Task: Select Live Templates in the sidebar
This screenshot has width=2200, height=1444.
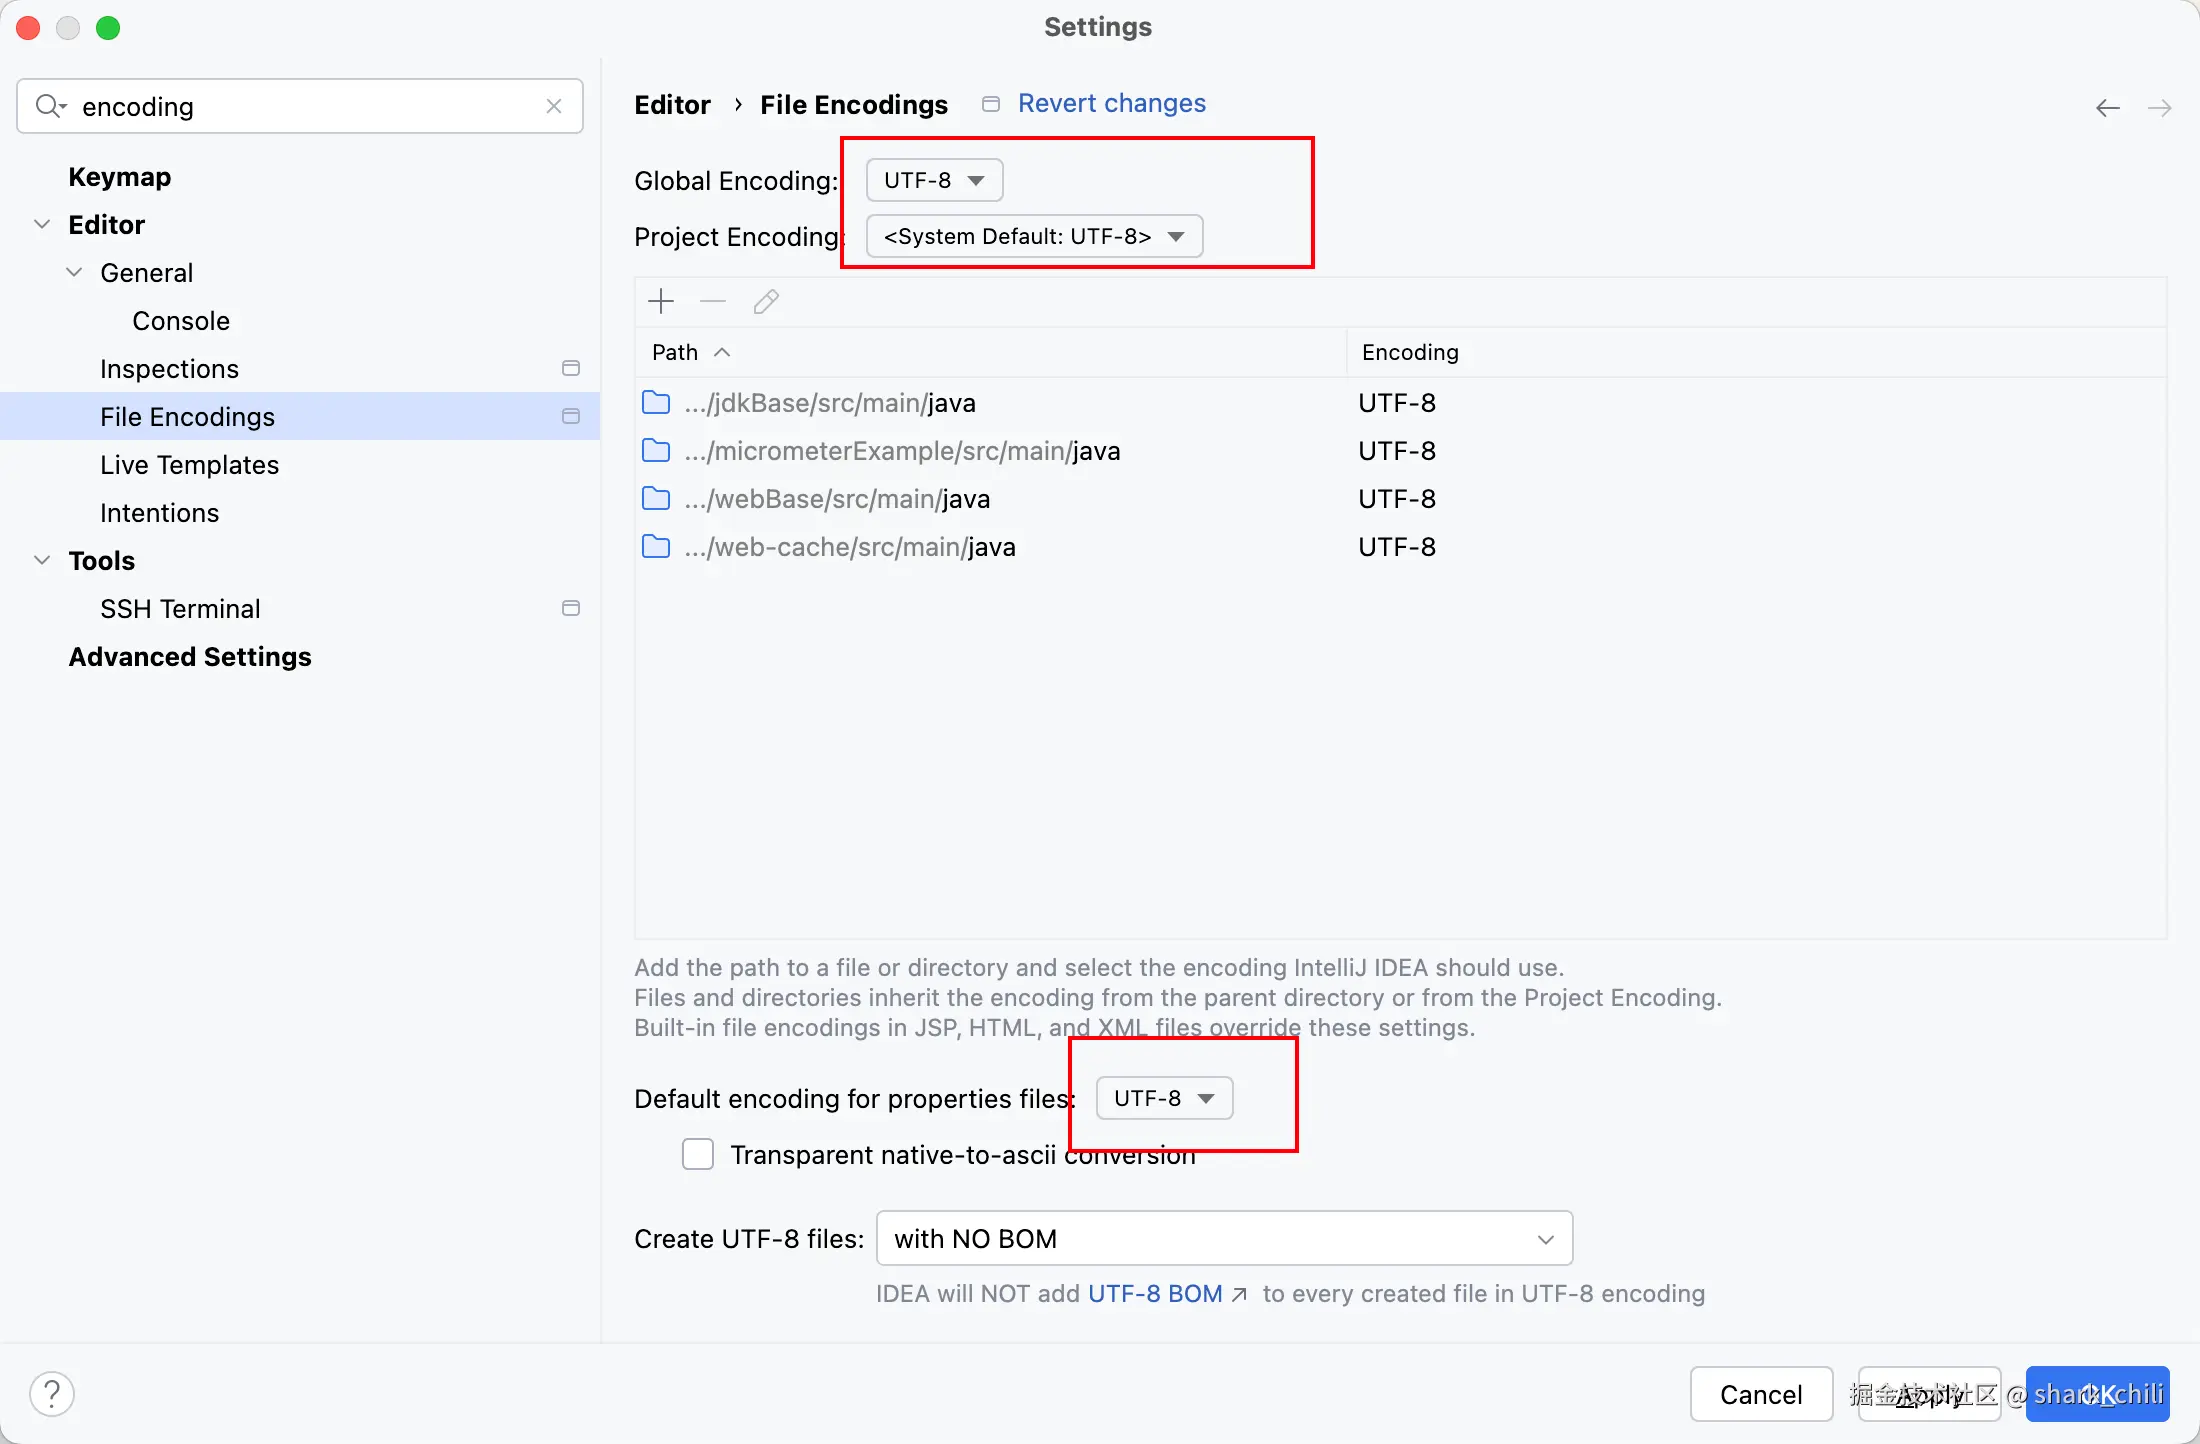Action: pos(189,465)
